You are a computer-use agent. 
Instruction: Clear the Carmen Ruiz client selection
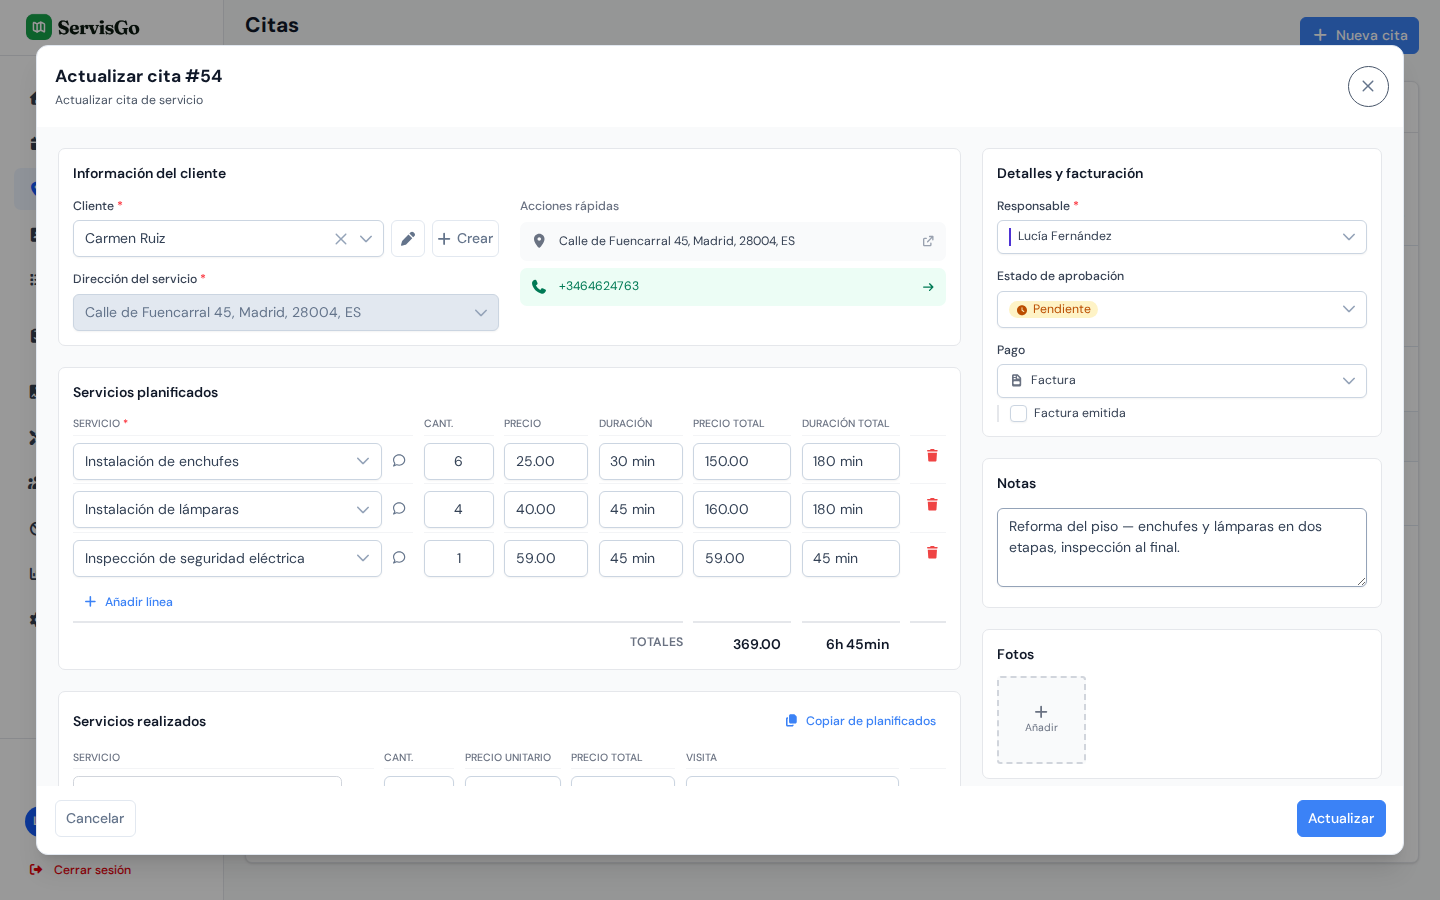(341, 239)
